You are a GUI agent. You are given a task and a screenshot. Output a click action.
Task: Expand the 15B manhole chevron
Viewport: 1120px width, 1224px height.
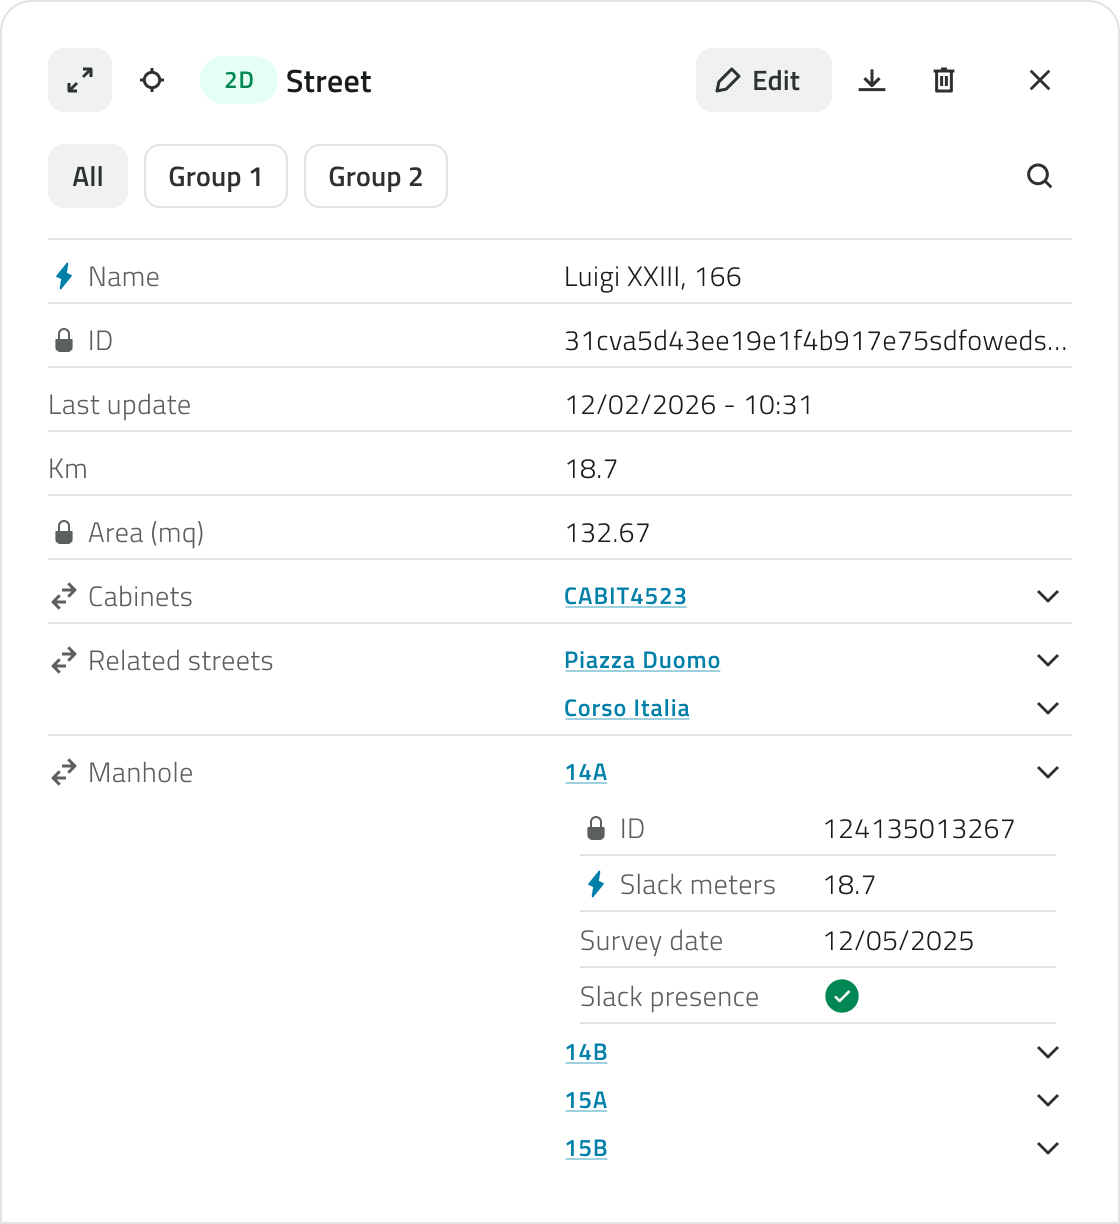(1048, 1149)
